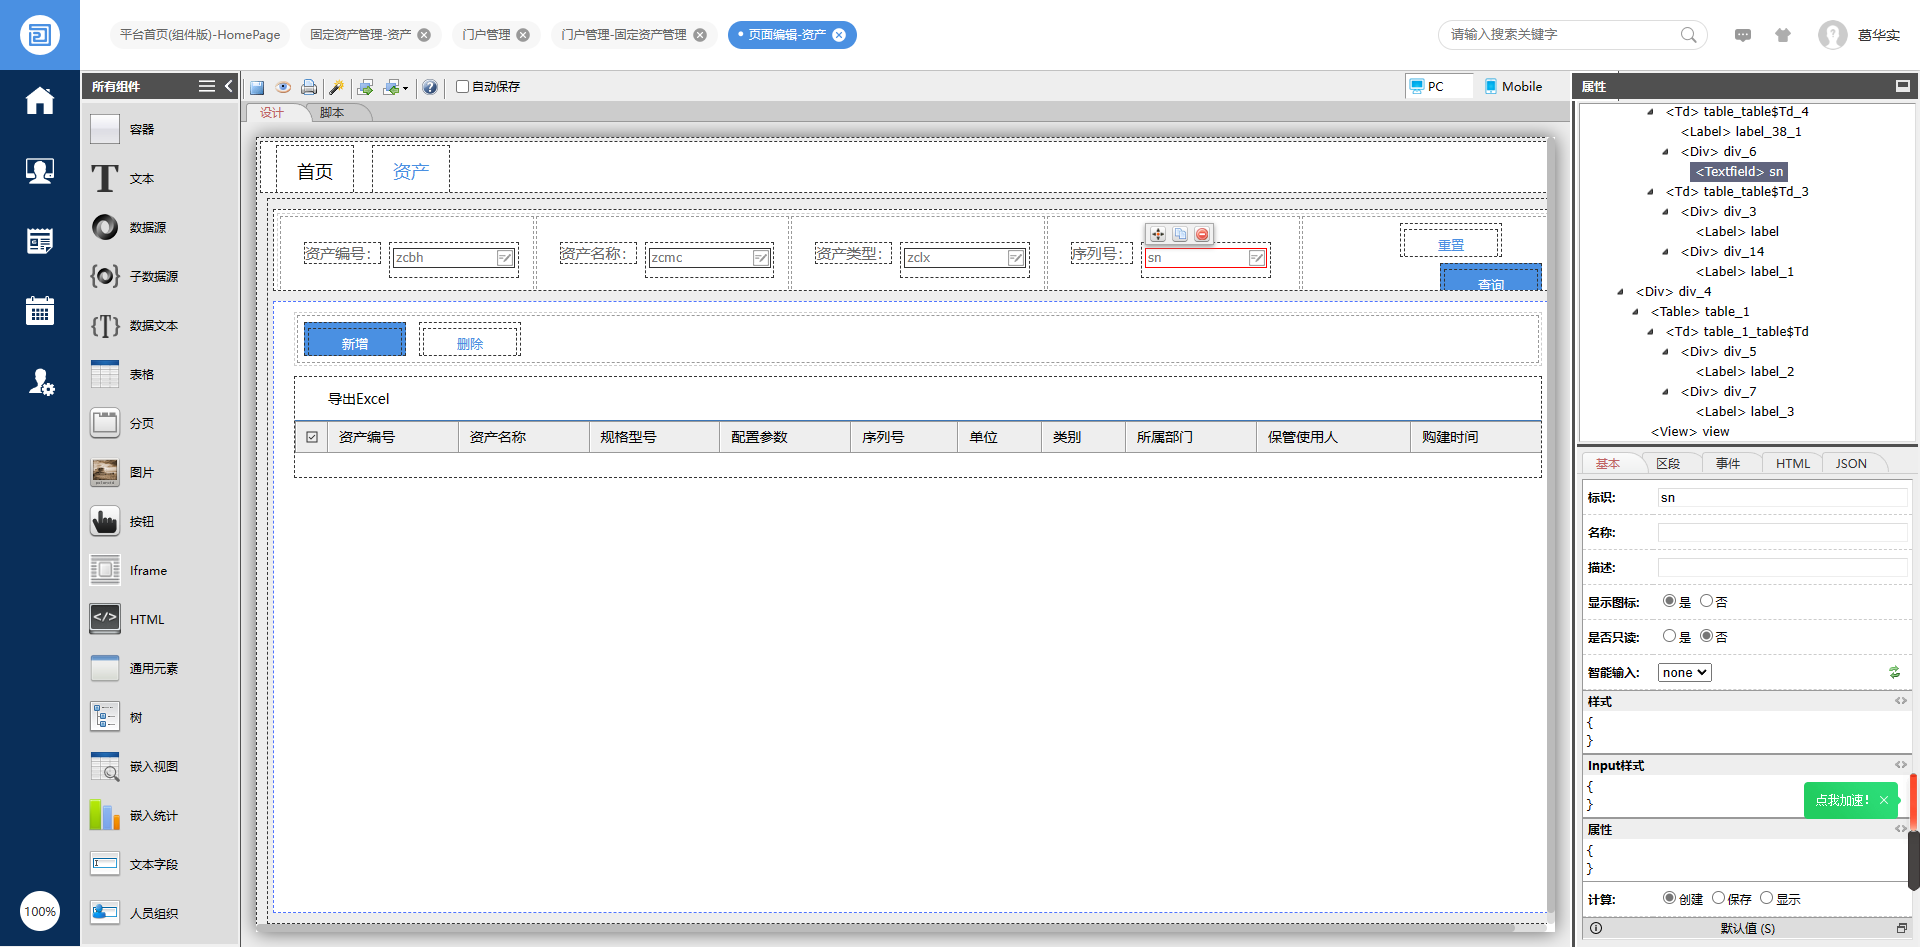The height and width of the screenshot is (947, 1920).
Task: Open the import toolbar dropdown arrow
Action: tap(405, 88)
